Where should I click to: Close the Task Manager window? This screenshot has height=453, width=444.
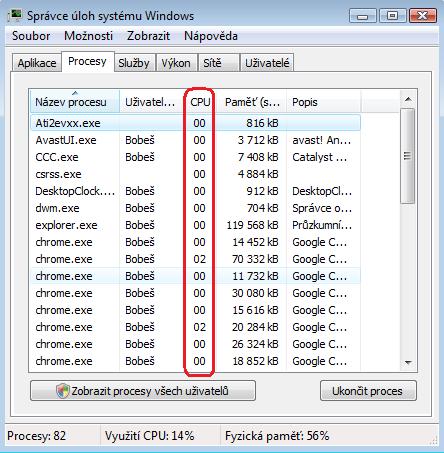pos(422,16)
